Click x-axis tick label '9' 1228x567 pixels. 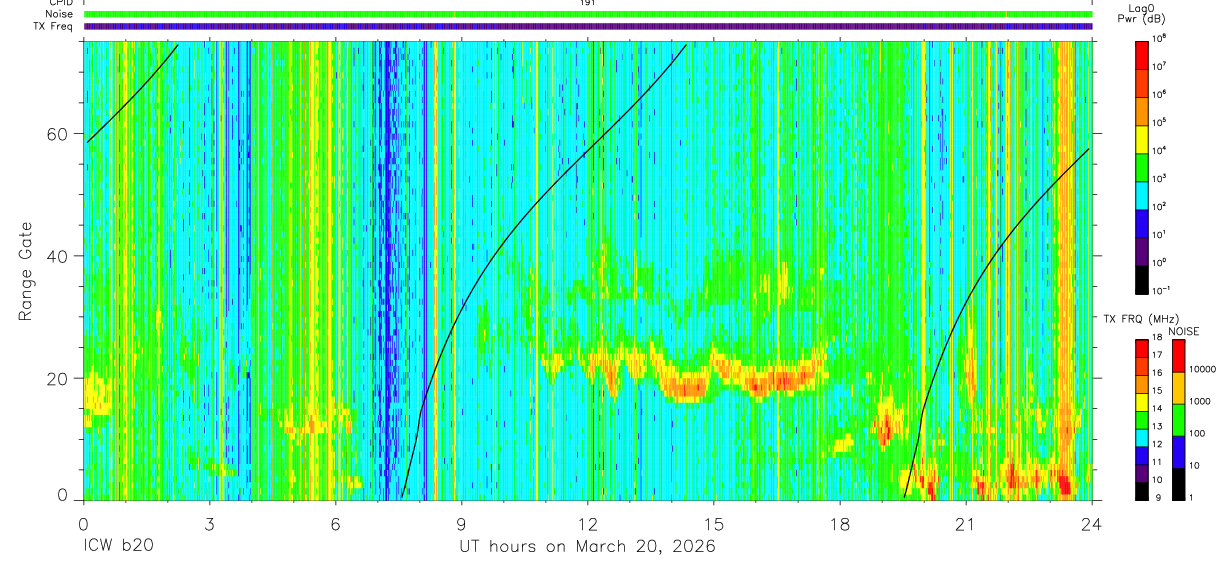(462, 524)
